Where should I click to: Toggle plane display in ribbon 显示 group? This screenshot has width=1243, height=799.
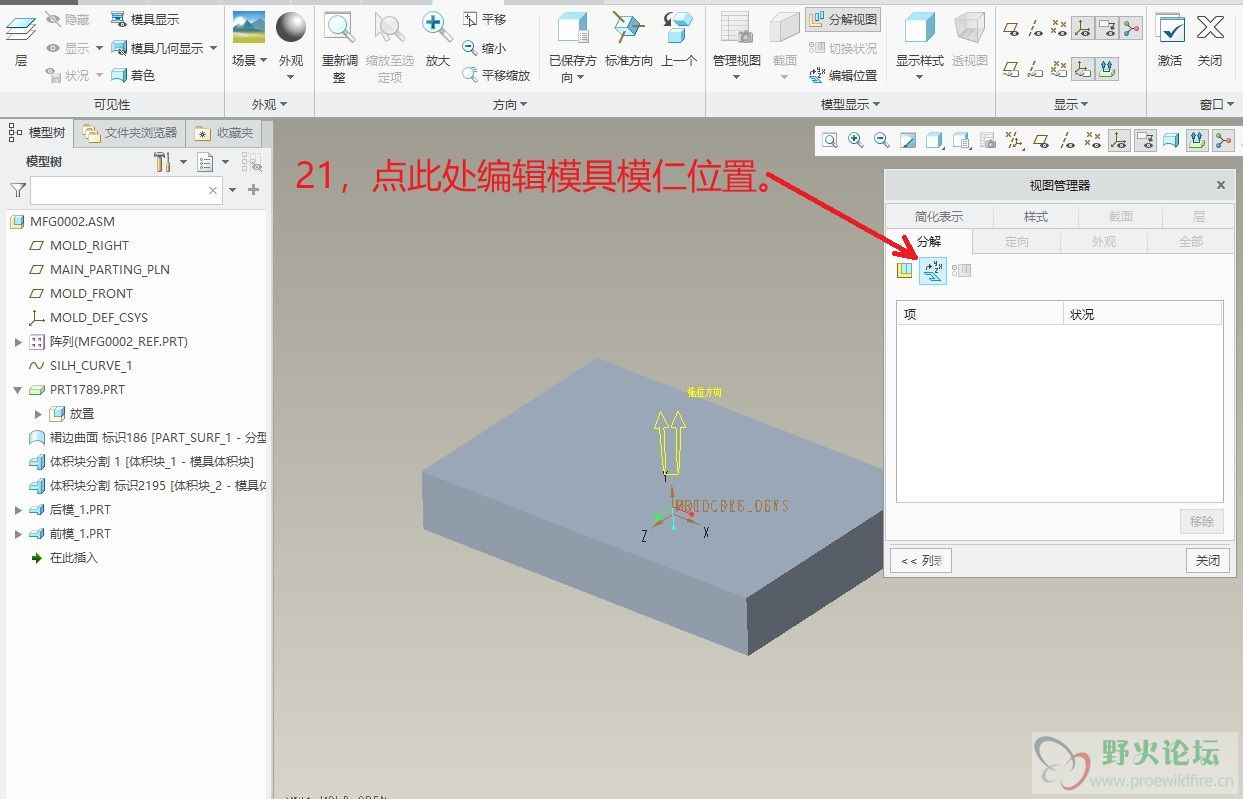1012,29
